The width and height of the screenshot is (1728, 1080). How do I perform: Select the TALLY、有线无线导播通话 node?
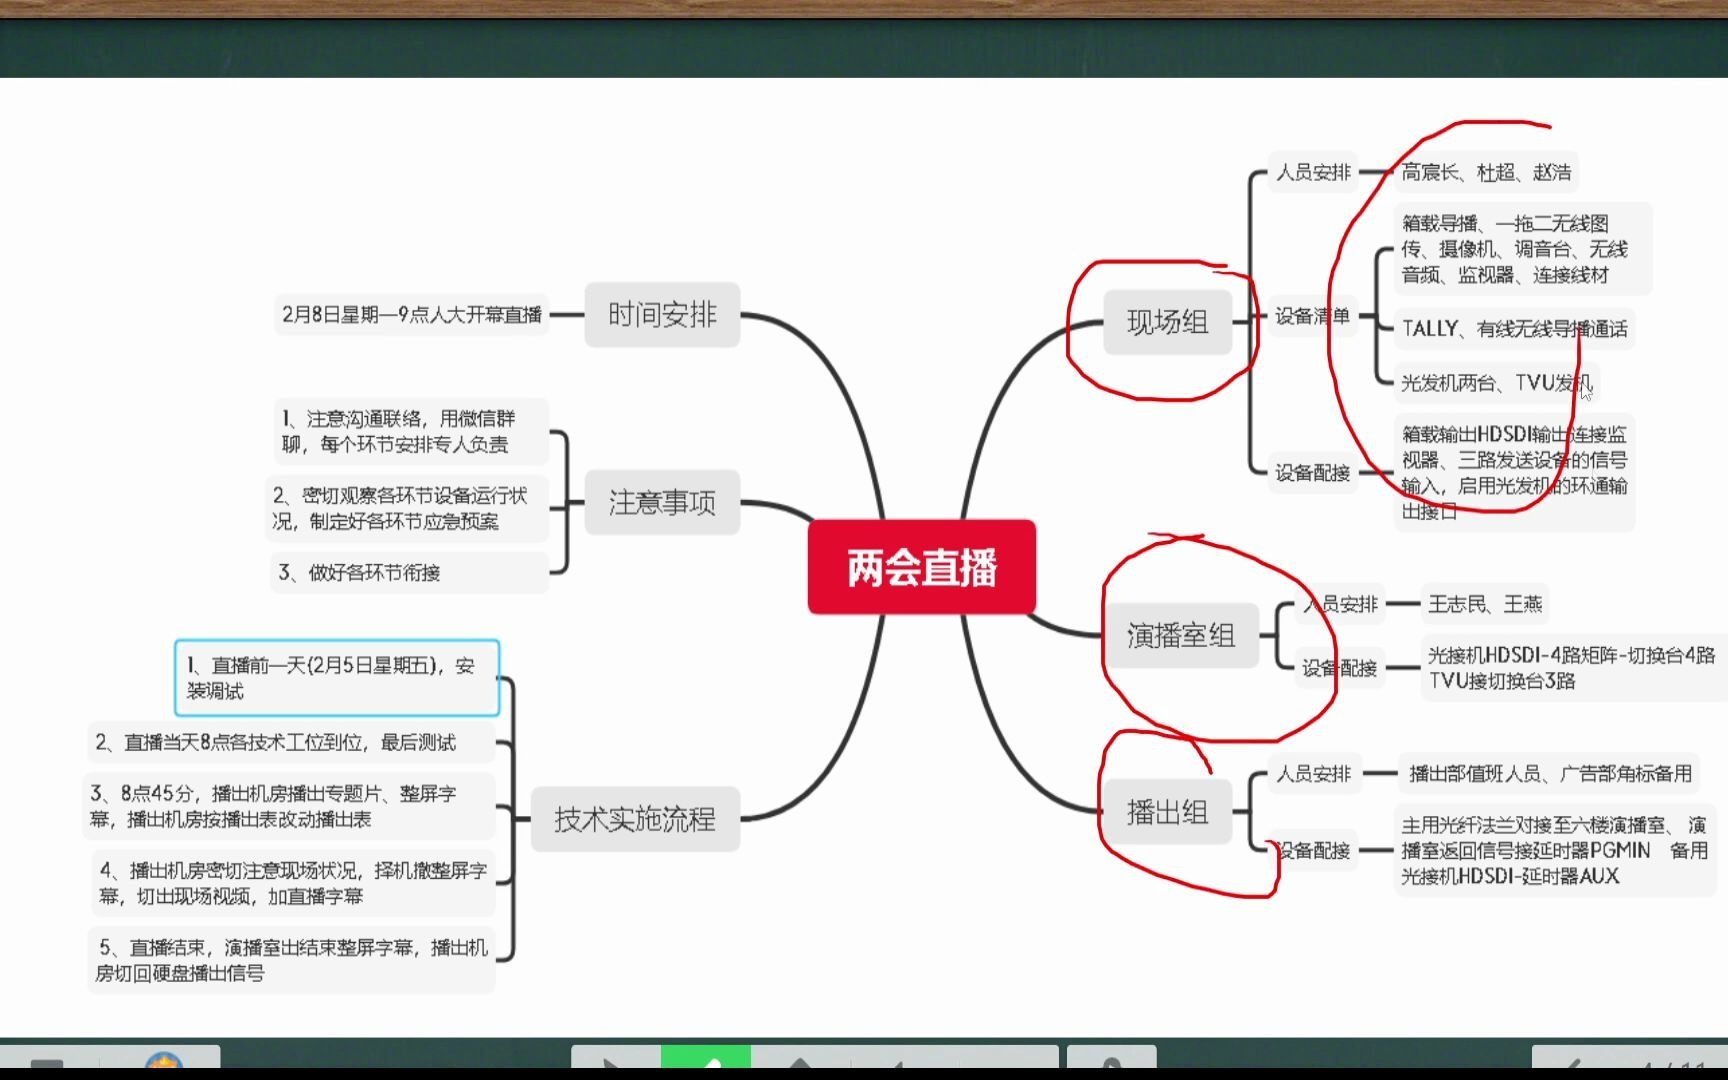[x=1514, y=329]
